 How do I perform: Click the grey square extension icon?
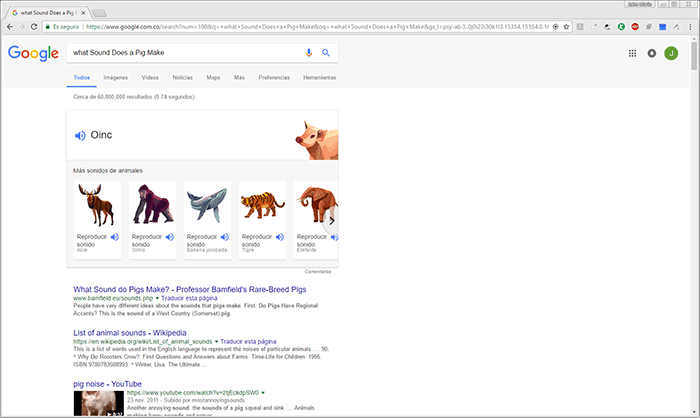pos(580,27)
